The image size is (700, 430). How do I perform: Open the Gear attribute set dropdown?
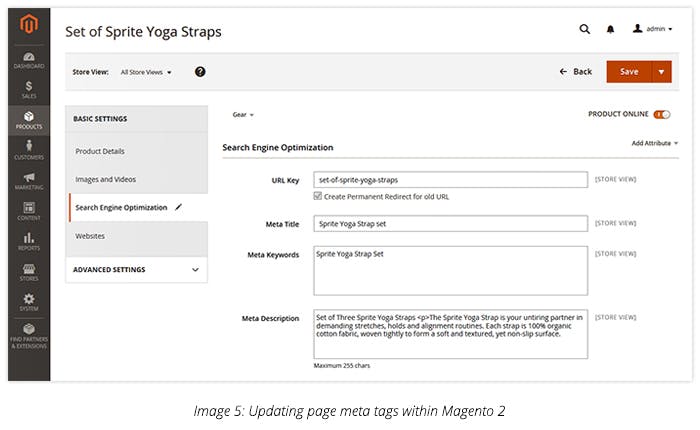coord(243,115)
